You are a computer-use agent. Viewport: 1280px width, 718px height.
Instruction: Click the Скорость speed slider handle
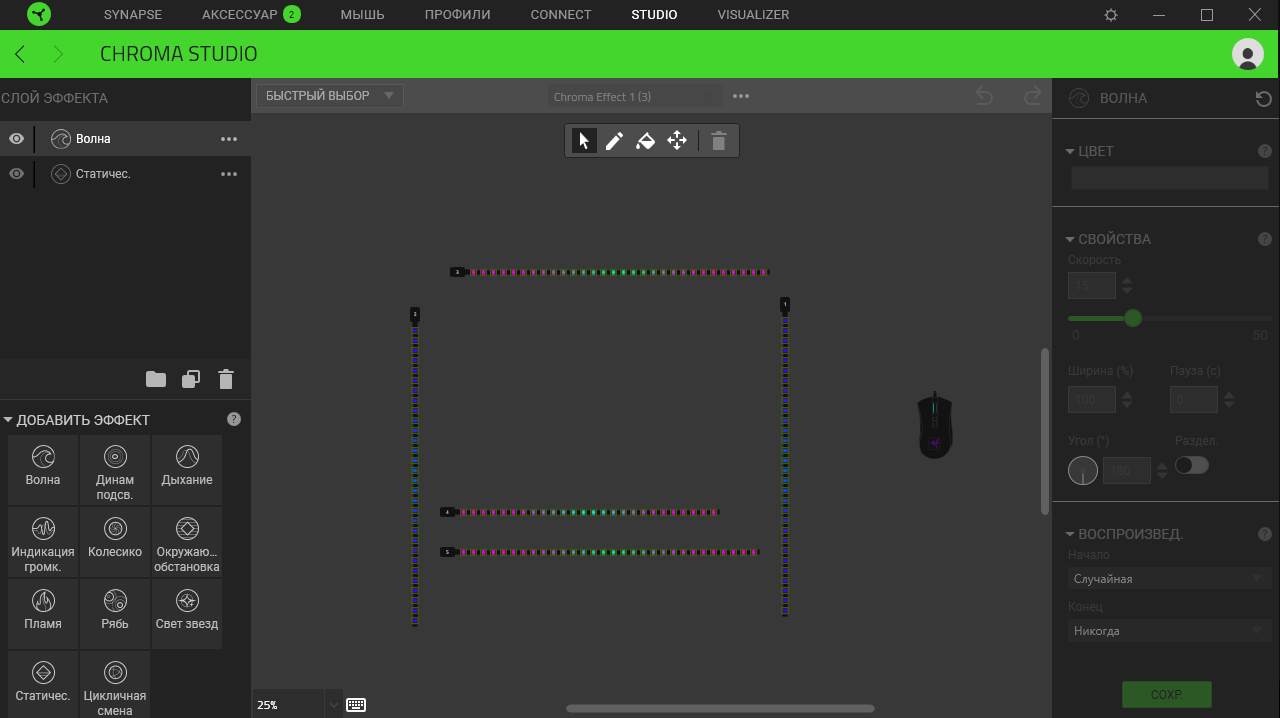(1133, 318)
